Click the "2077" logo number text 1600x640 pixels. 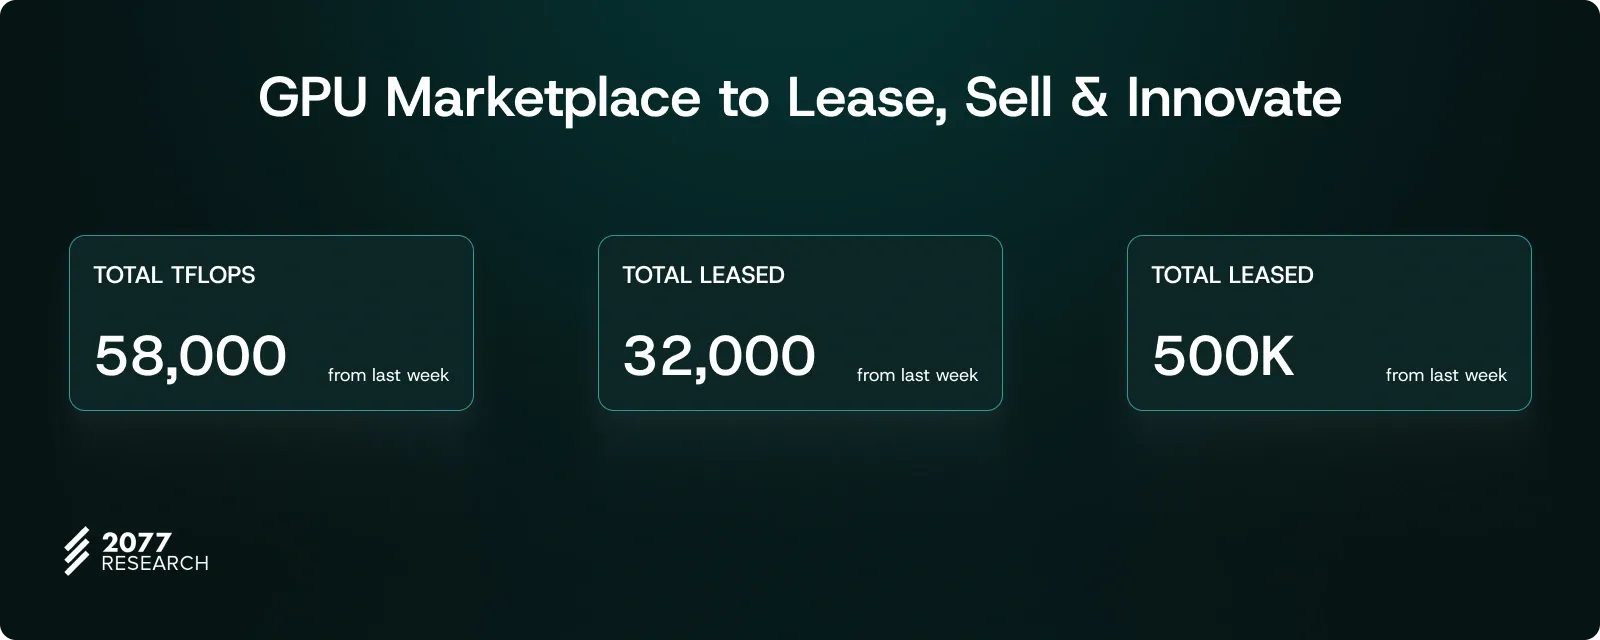pyautogui.click(x=136, y=542)
